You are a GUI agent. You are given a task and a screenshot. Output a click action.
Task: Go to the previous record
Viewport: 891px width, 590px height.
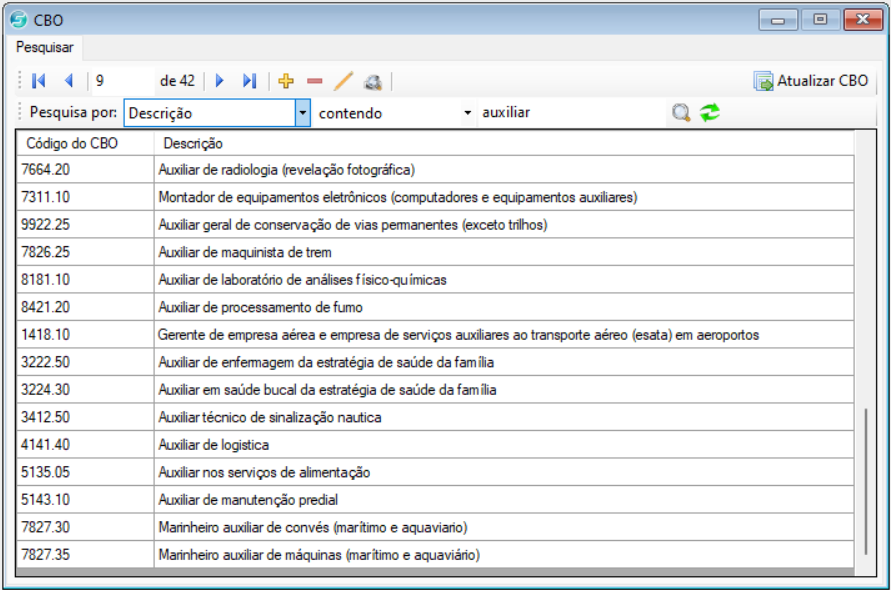click(69, 81)
